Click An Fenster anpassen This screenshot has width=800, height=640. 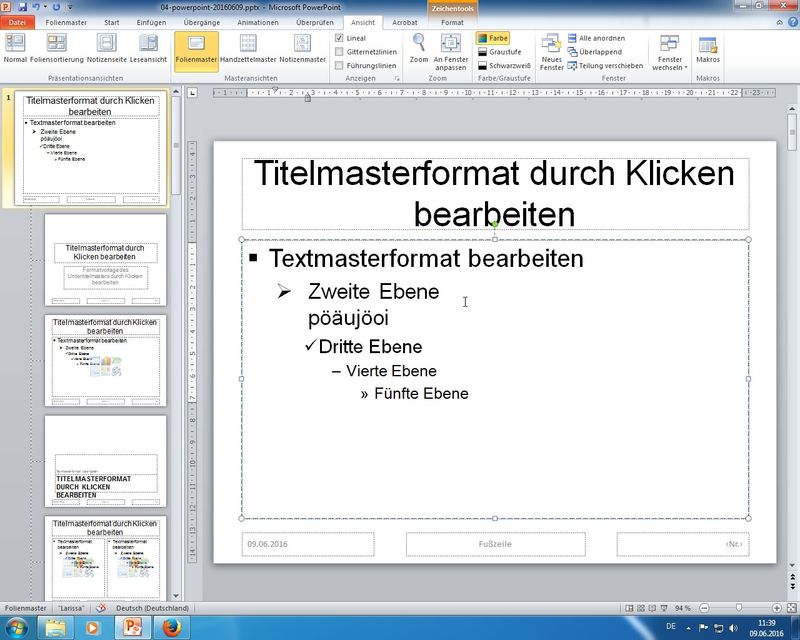(x=451, y=52)
